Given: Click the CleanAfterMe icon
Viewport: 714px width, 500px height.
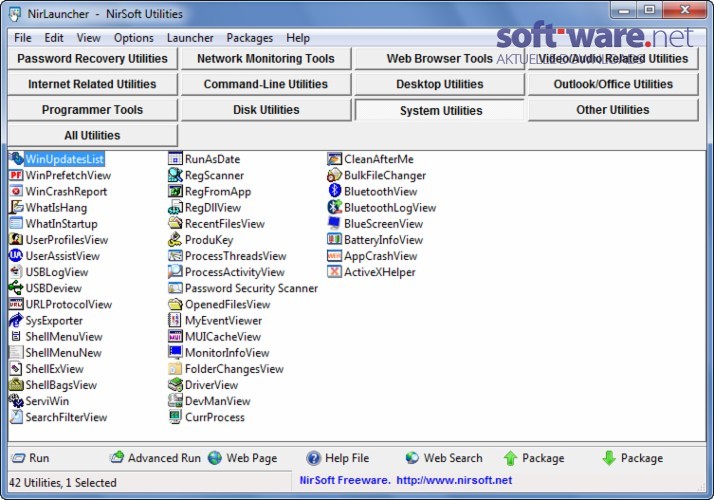Looking at the screenshot, I should coord(335,159).
